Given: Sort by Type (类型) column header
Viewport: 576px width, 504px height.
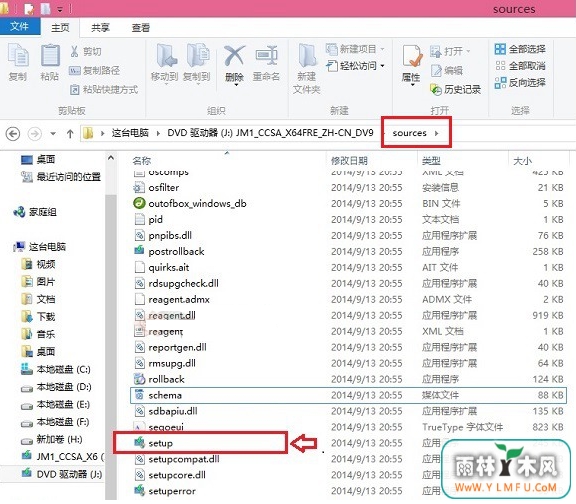Looking at the screenshot, I should click(431, 161).
